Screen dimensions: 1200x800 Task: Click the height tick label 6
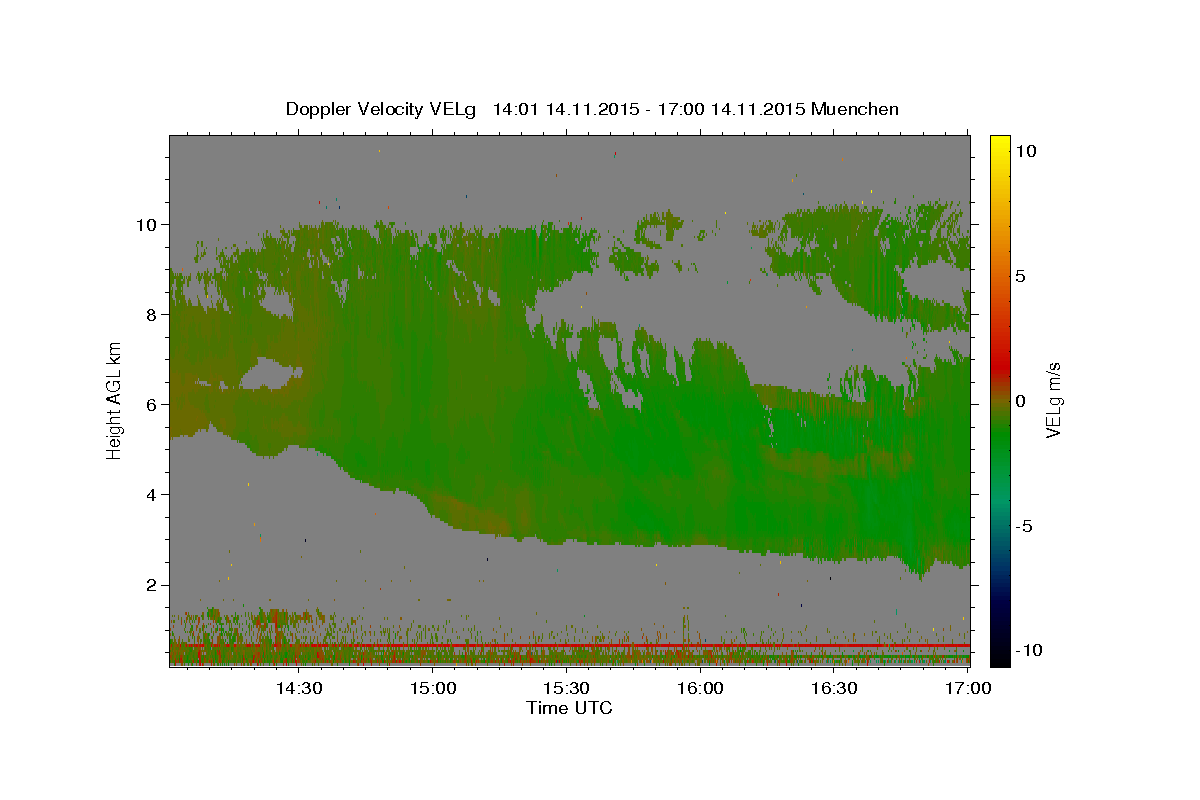(x=153, y=404)
